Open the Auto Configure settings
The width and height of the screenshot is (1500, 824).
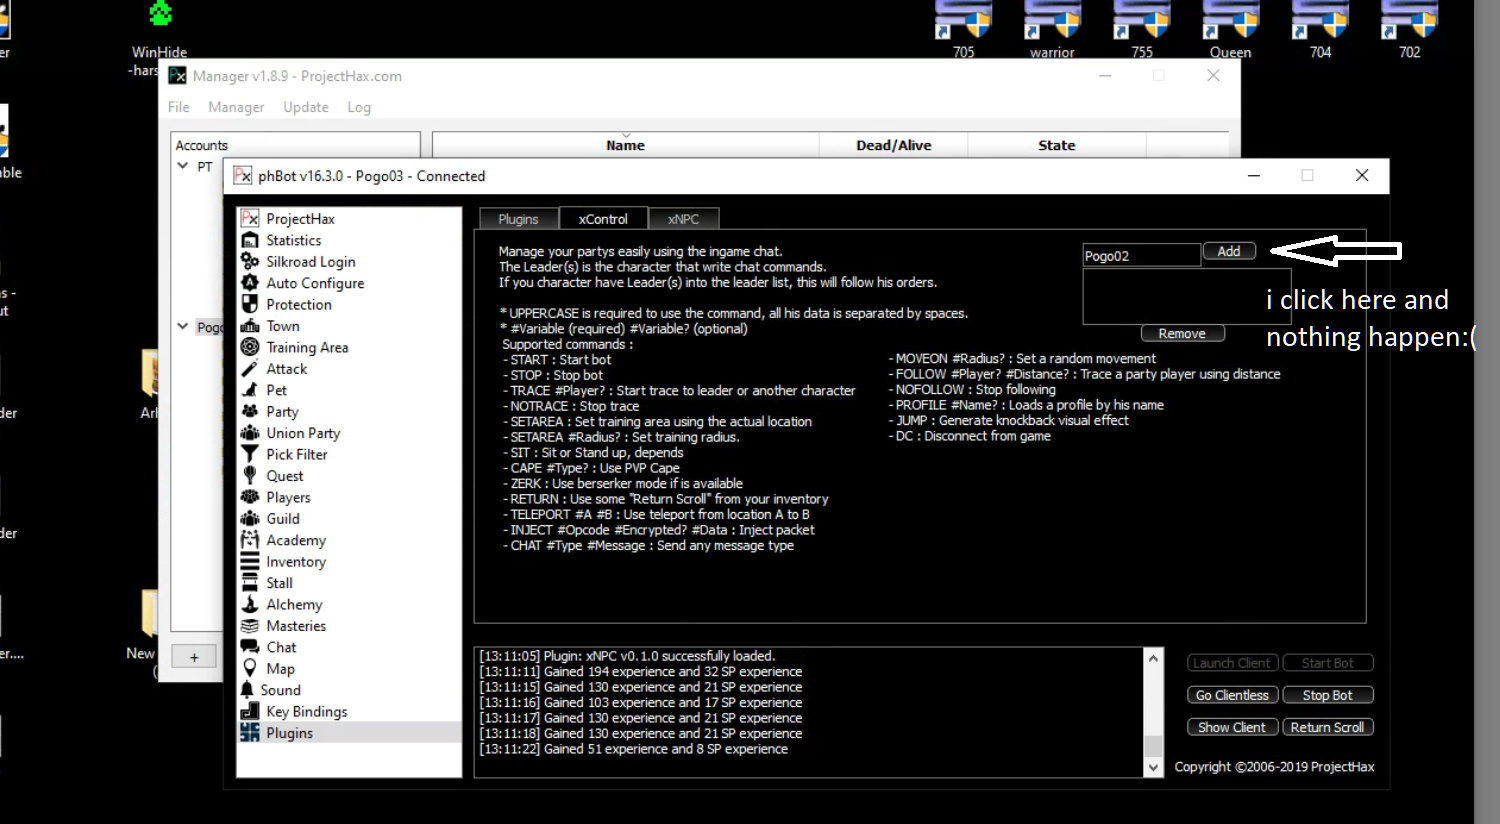coord(314,282)
